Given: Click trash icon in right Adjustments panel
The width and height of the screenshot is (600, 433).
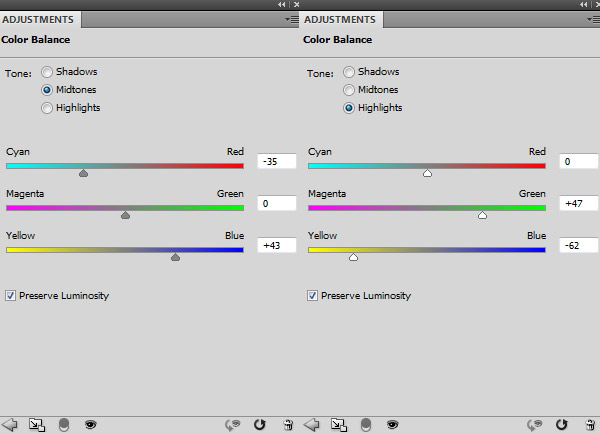Looking at the screenshot, I should [x=588, y=424].
